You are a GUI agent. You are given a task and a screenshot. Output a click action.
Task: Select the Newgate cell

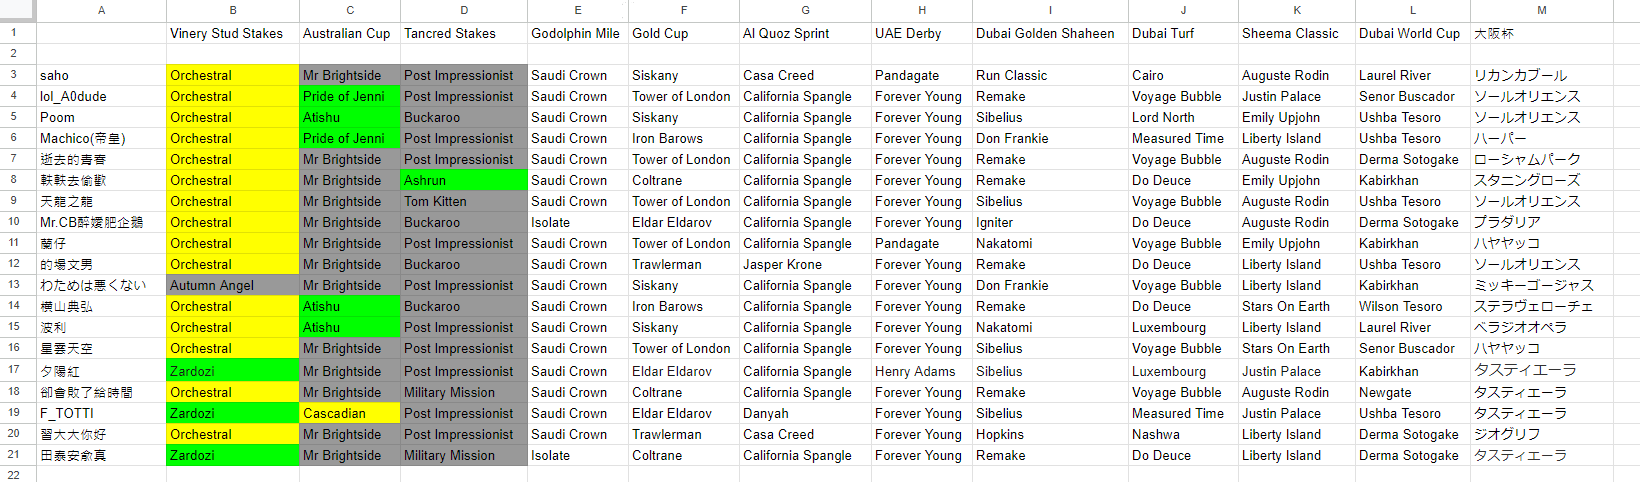click(1413, 392)
